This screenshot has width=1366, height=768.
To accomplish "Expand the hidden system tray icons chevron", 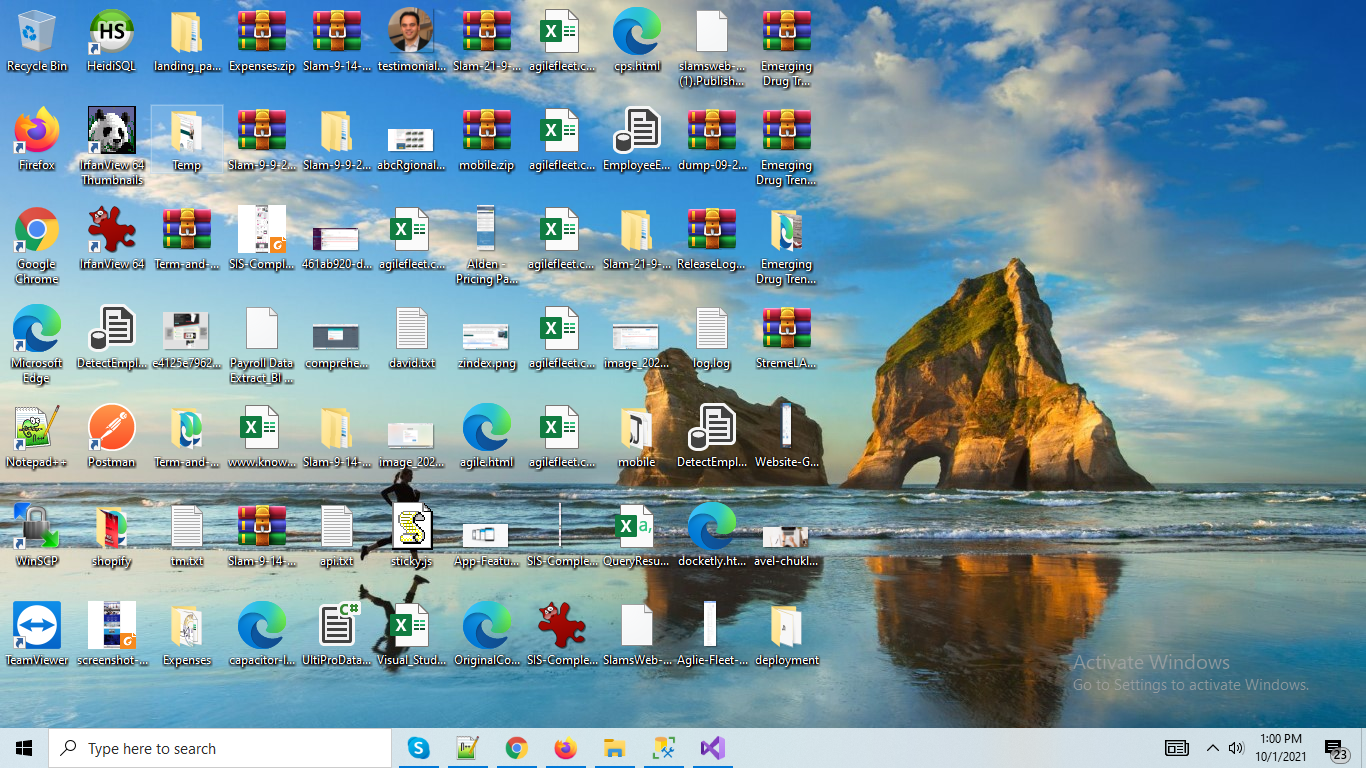I will 1212,748.
